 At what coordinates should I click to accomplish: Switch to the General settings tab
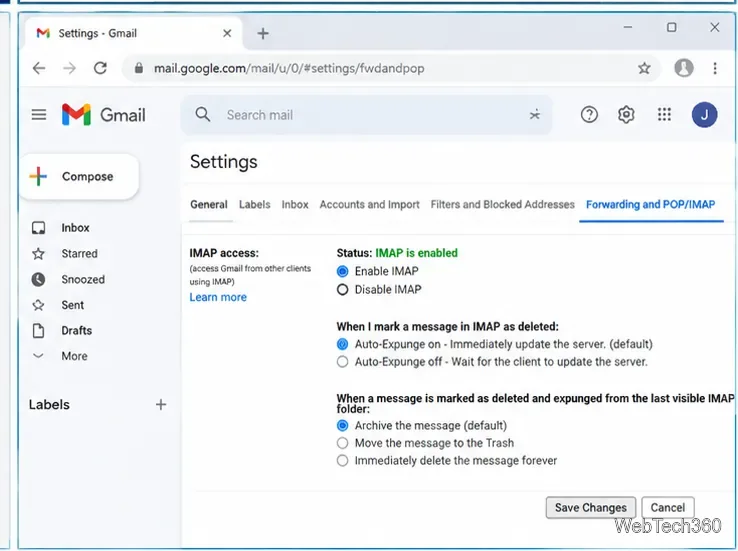209,205
